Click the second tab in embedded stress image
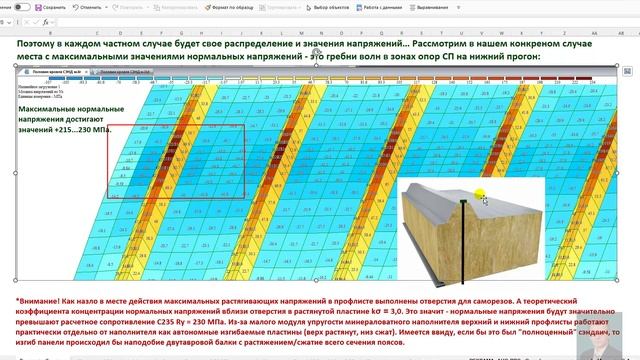The width and height of the screenshot is (640, 360). [121, 72]
